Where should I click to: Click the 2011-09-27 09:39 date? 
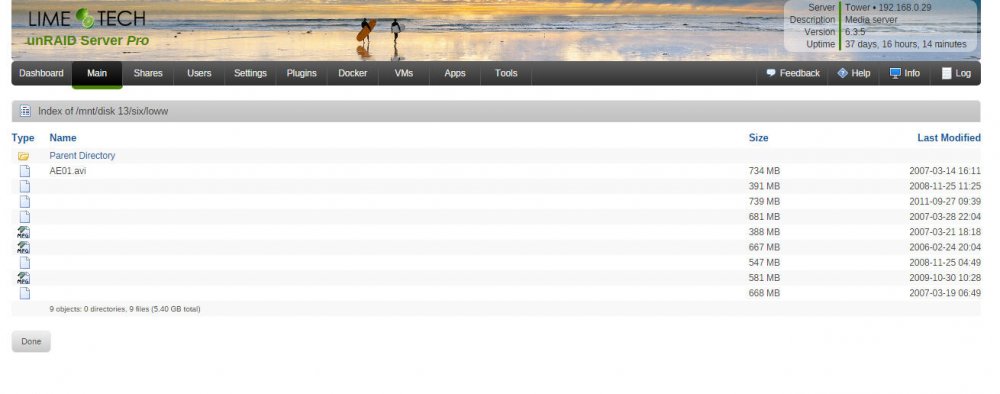point(945,201)
